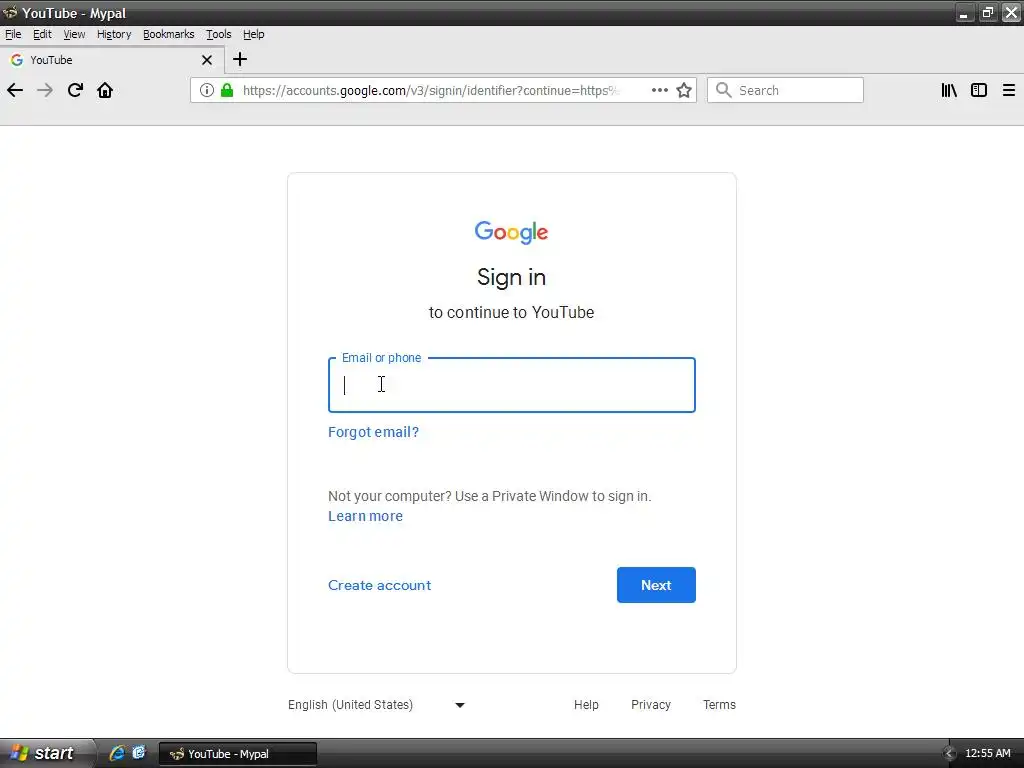This screenshot has width=1024, height=768.
Task: Go back using the browser Back arrow
Action: pyautogui.click(x=15, y=90)
